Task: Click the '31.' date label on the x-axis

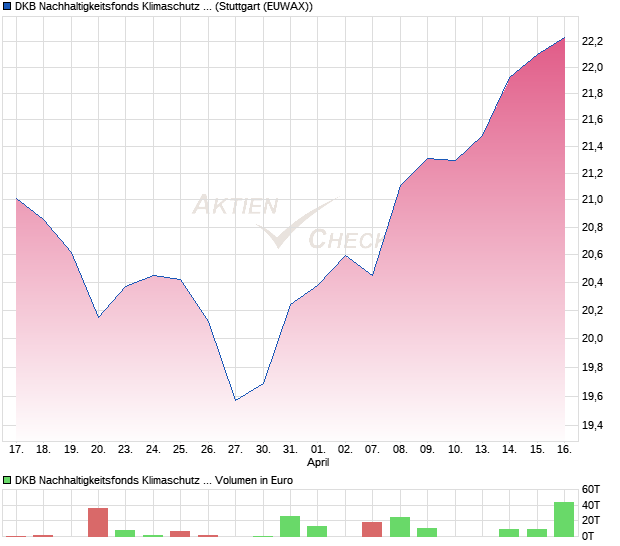Action: (290, 449)
